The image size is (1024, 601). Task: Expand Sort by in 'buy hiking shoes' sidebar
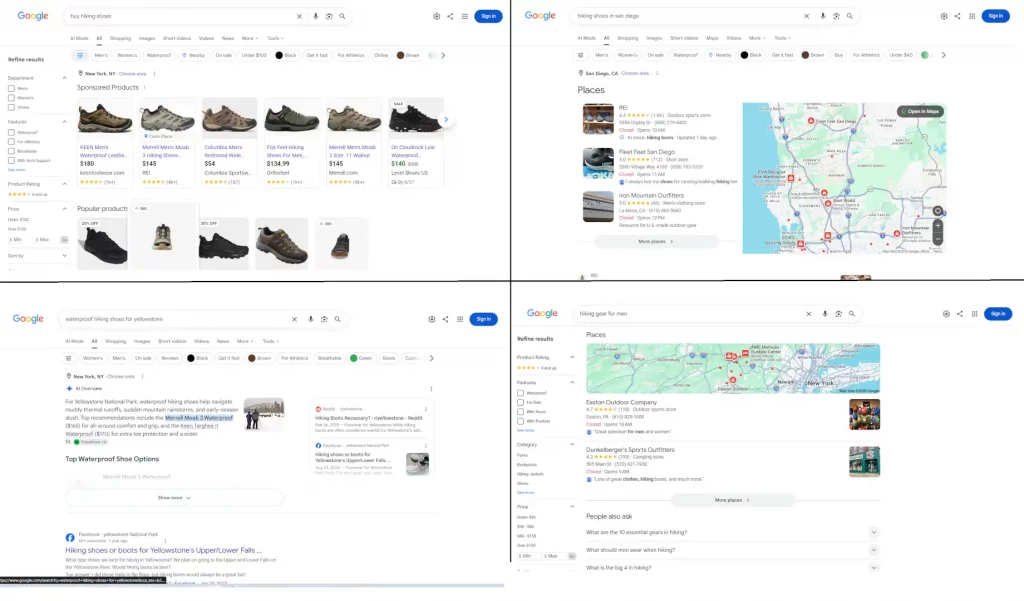coord(64,256)
